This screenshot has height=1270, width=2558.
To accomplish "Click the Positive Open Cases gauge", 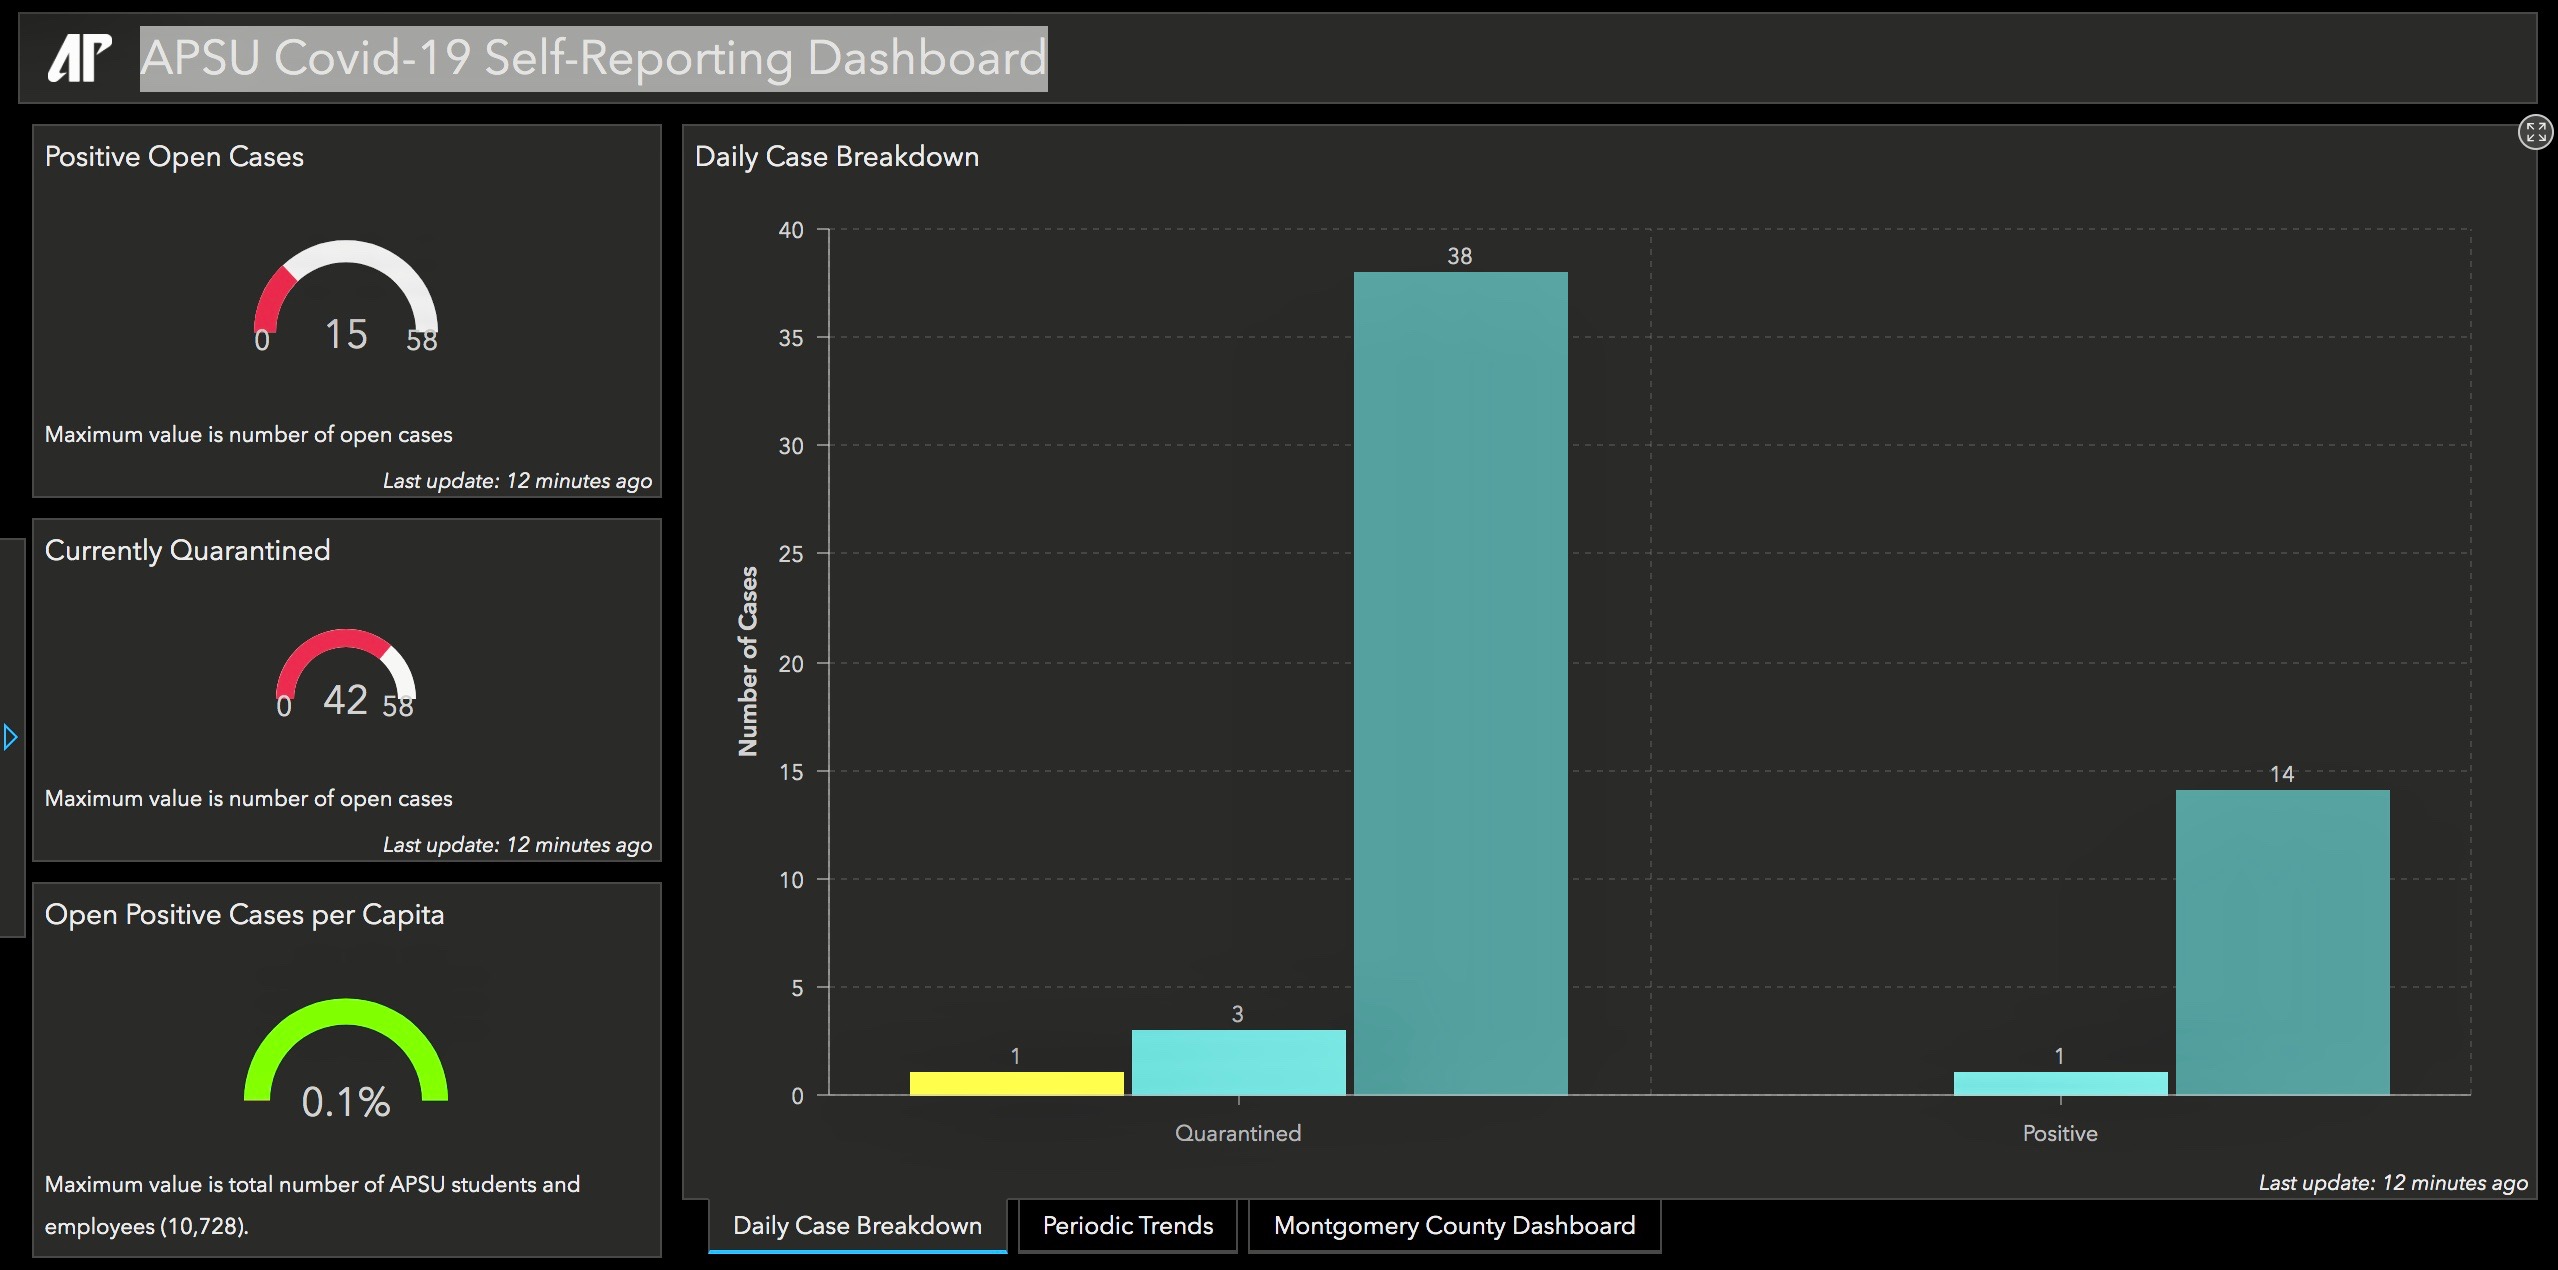I will point(345,295).
